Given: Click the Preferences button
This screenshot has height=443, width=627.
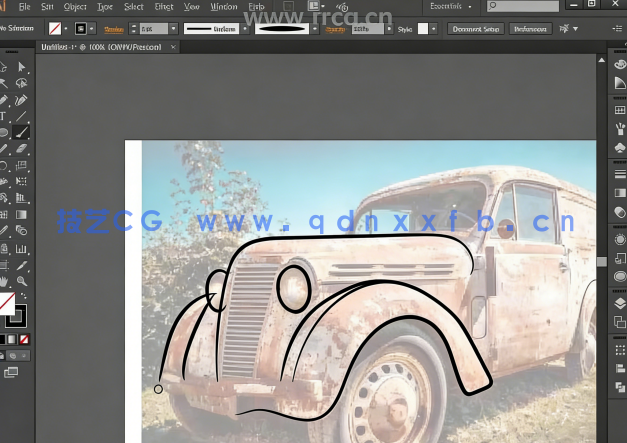Looking at the screenshot, I should click(x=530, y=29).
